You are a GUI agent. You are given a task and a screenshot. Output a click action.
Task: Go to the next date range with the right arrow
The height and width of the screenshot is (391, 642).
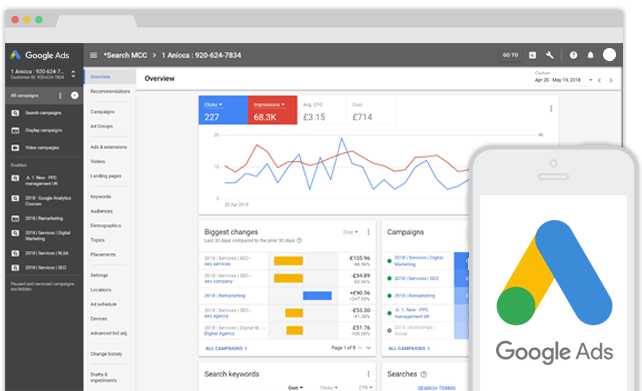click(x=611, y=80)
